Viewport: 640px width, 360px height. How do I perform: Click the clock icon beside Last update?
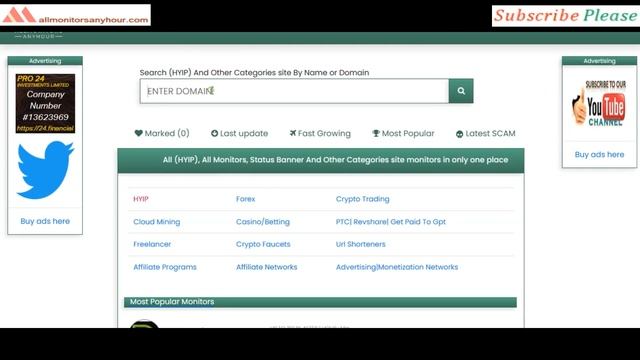[x=214, y=133]
